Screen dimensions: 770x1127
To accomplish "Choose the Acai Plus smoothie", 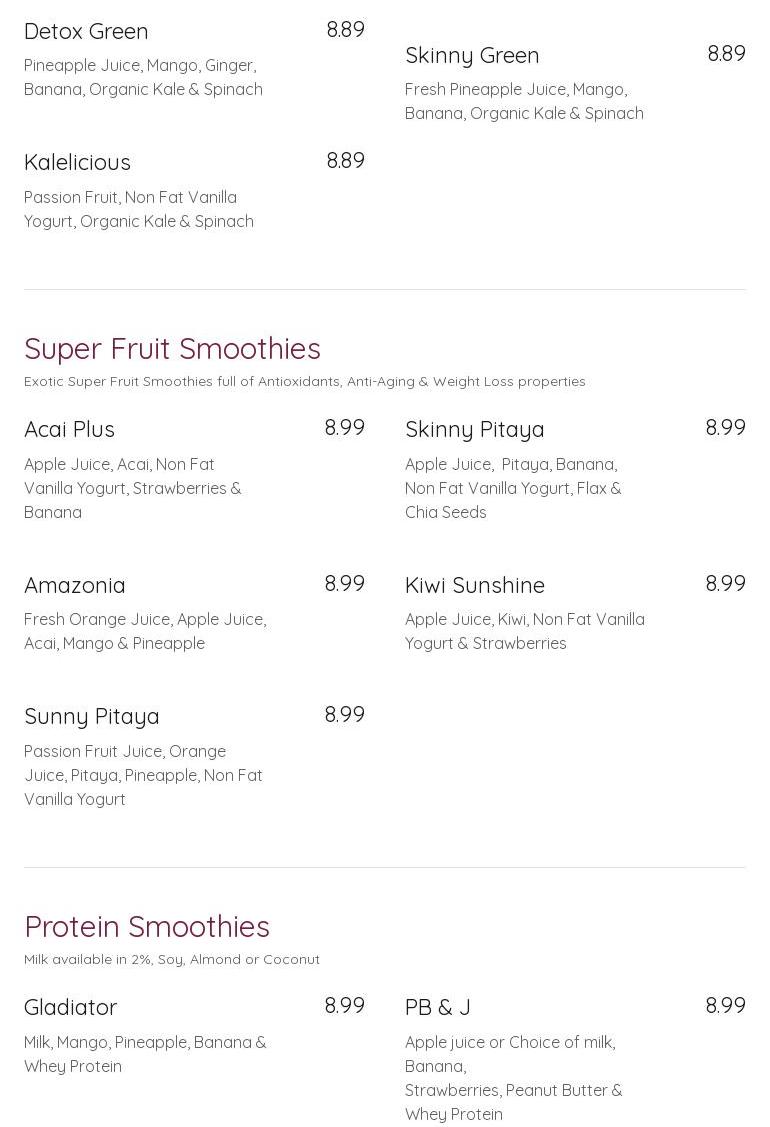I will click(69, 429).
